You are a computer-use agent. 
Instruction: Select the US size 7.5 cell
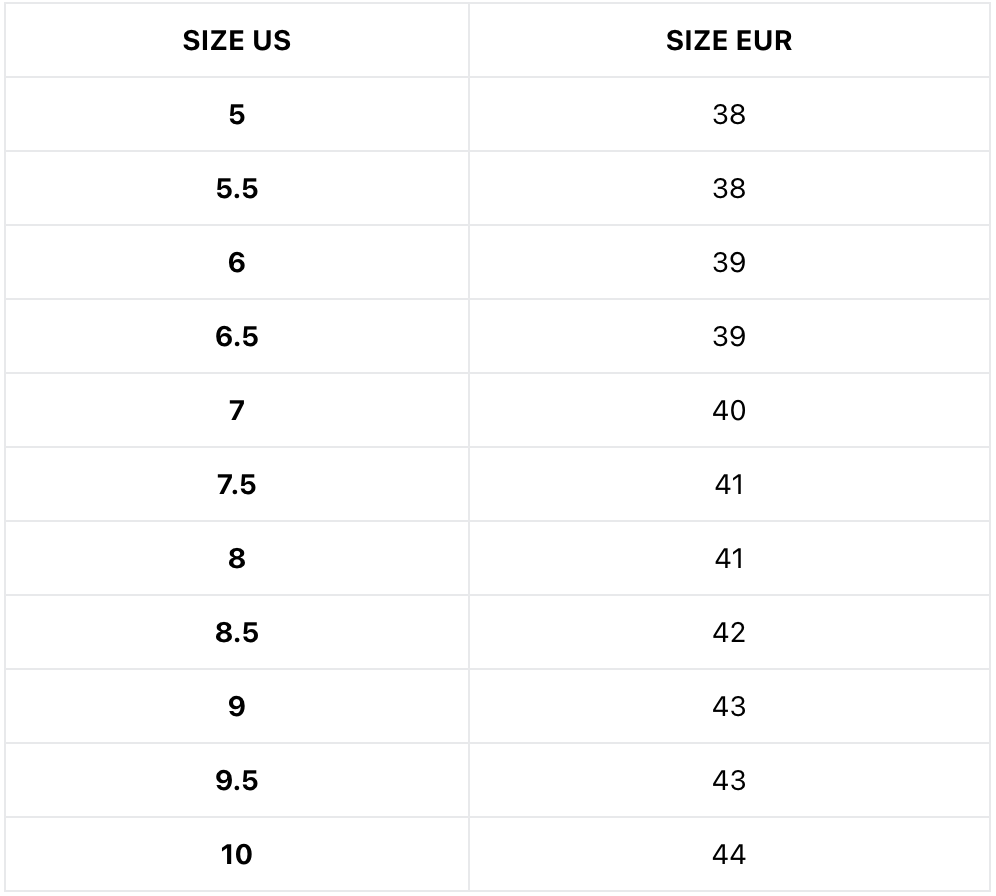237,485
